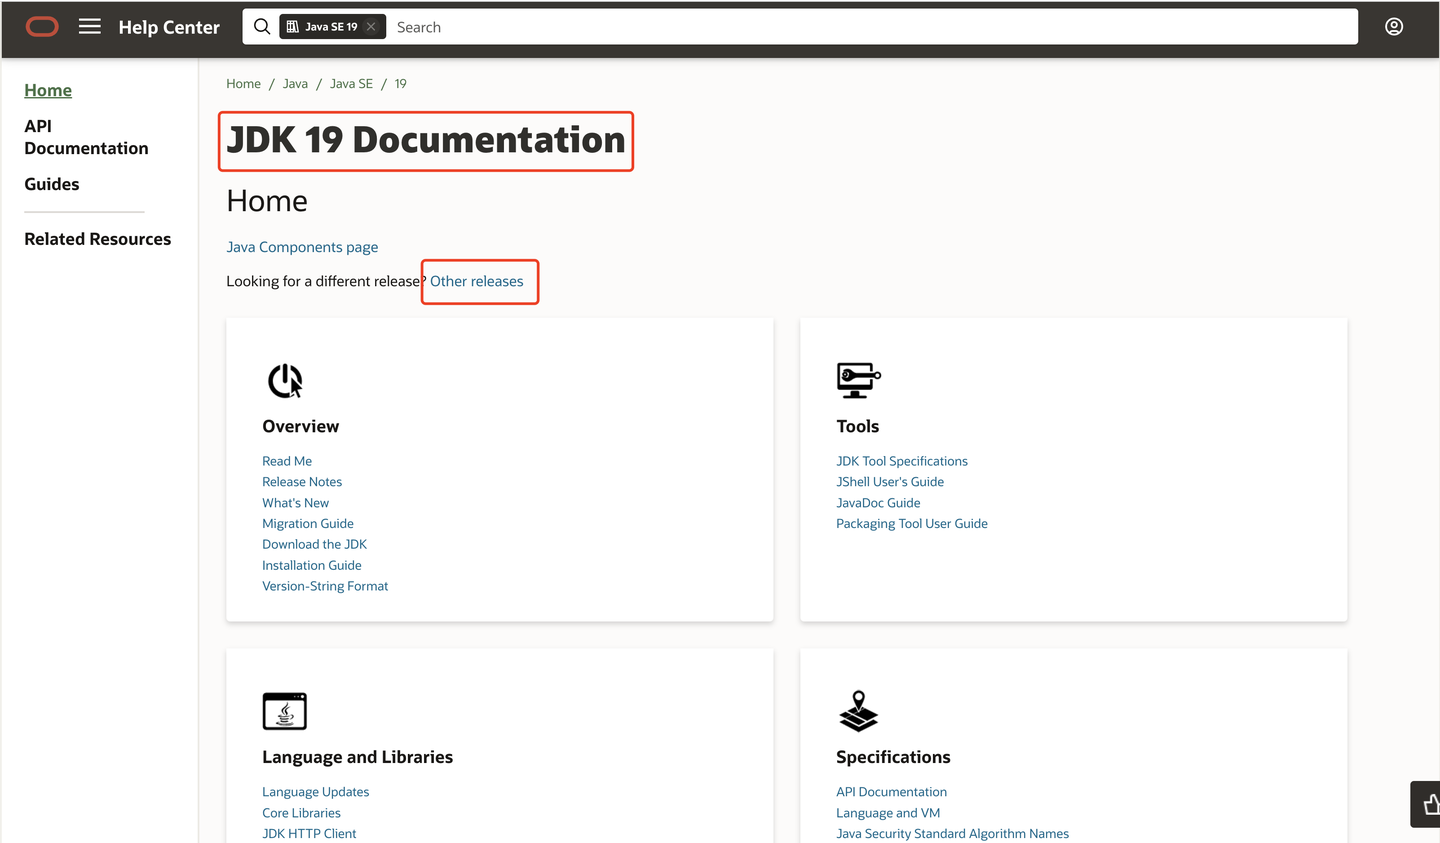
Task: Click the Tools monitor icon
Action: click(858, 381)
